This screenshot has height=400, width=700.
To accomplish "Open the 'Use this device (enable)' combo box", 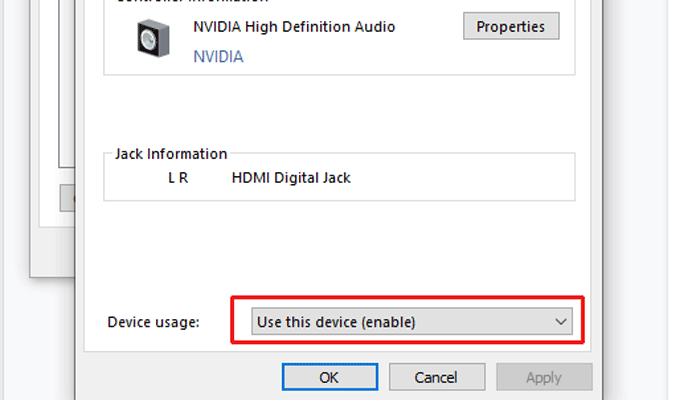I will (x=412, y=321).
